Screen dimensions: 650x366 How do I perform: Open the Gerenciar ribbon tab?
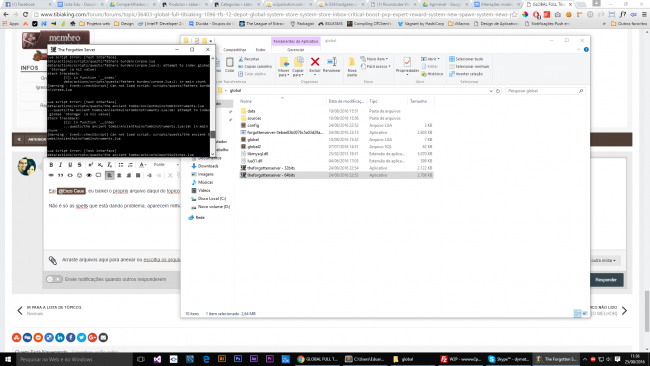296,50
